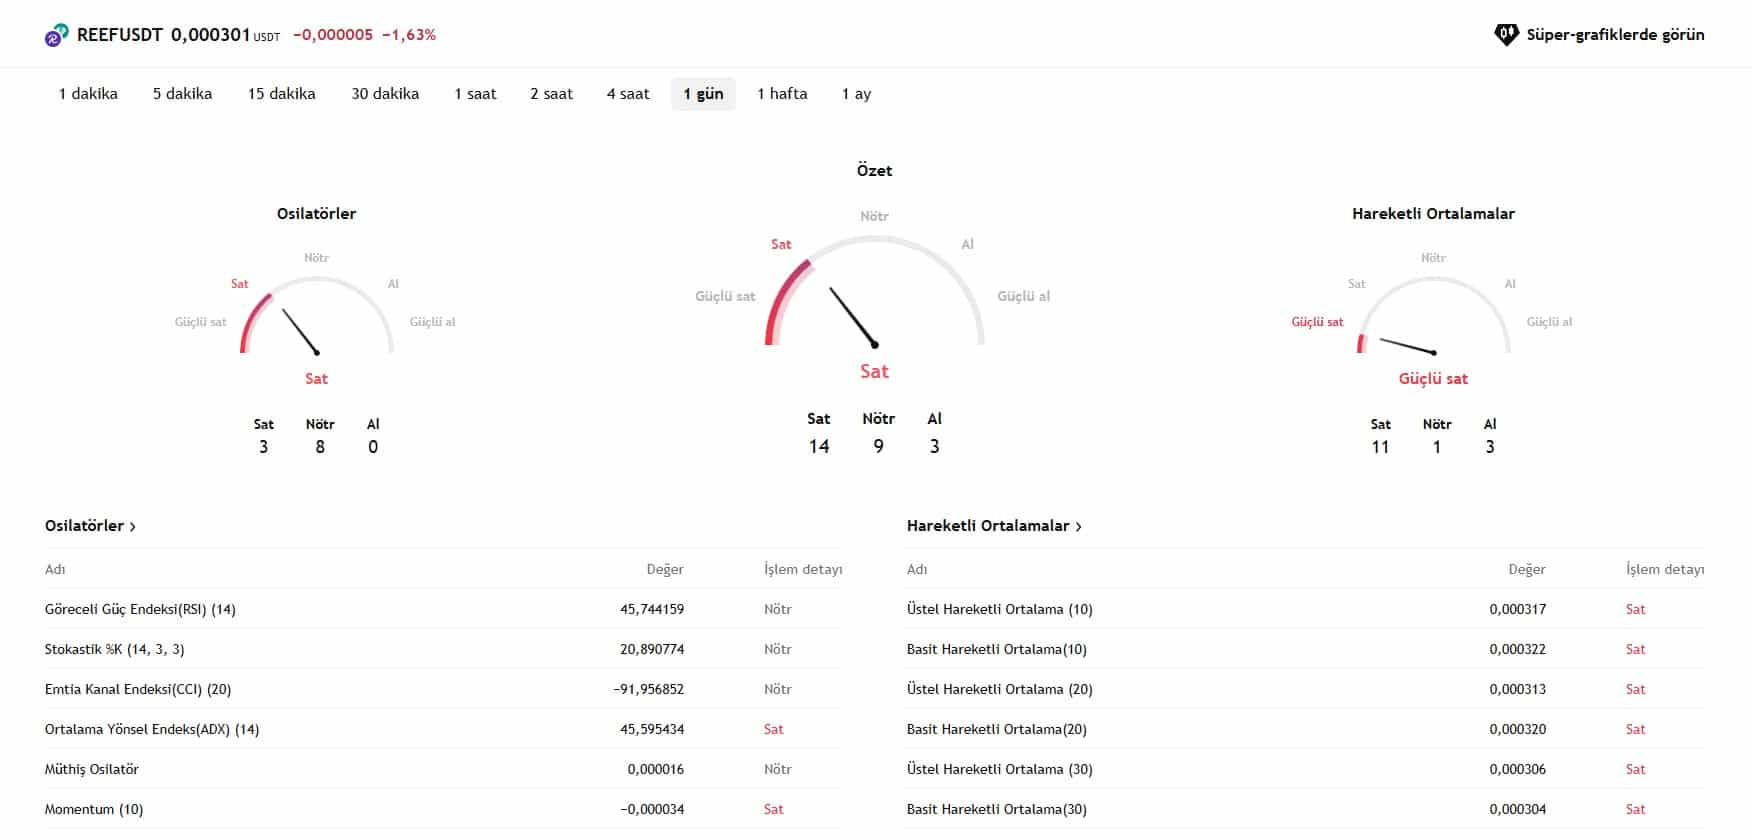Click the REEFUSDT symbol name
Screen dimensions: 1752x839
click(119, 35)
